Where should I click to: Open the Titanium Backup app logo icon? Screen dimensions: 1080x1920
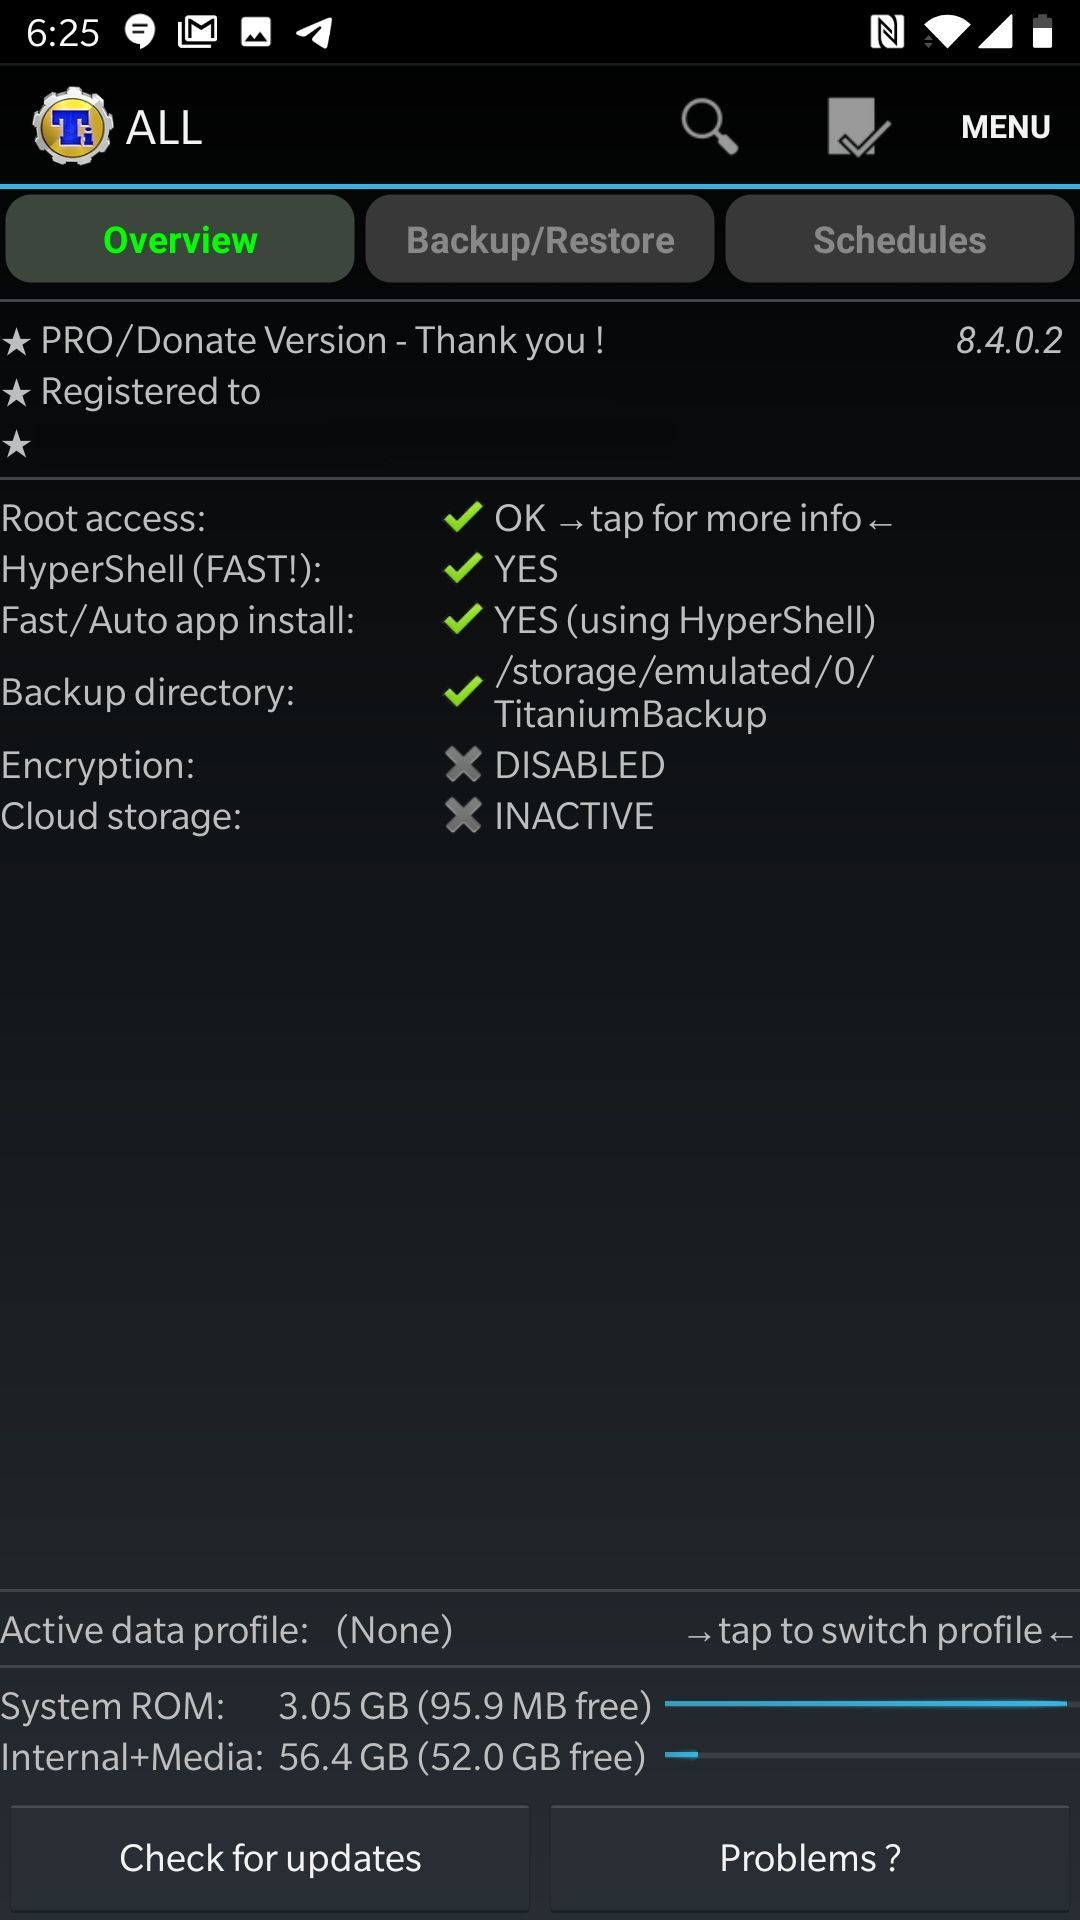point(68,124)
